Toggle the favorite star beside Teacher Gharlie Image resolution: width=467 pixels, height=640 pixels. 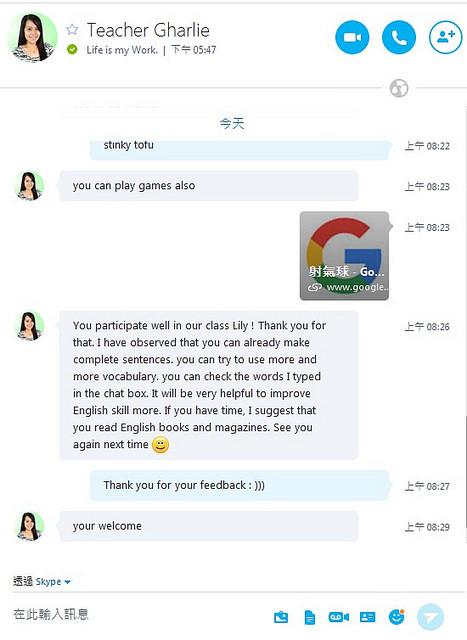(x=72, y=29)
